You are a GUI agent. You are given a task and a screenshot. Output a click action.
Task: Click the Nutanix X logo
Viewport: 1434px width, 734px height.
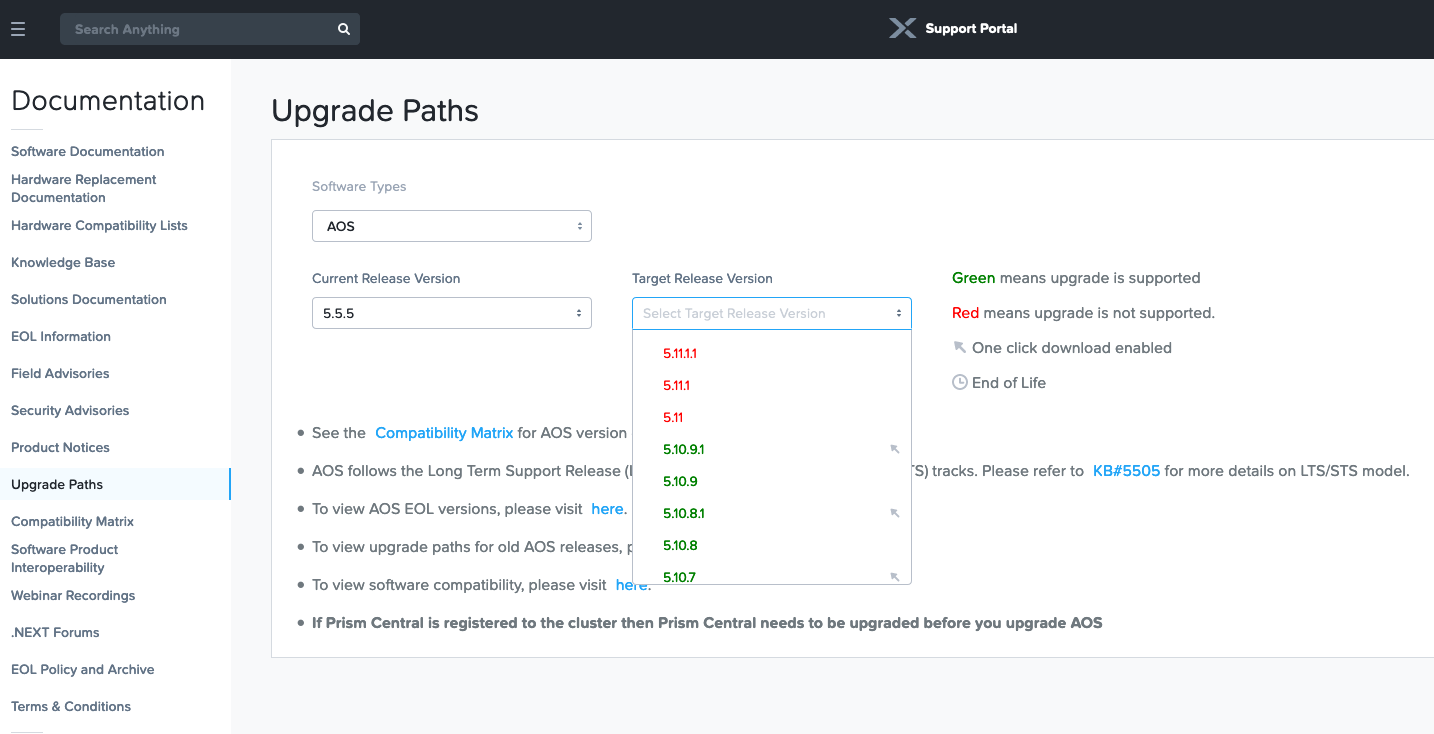click(902, 28)
